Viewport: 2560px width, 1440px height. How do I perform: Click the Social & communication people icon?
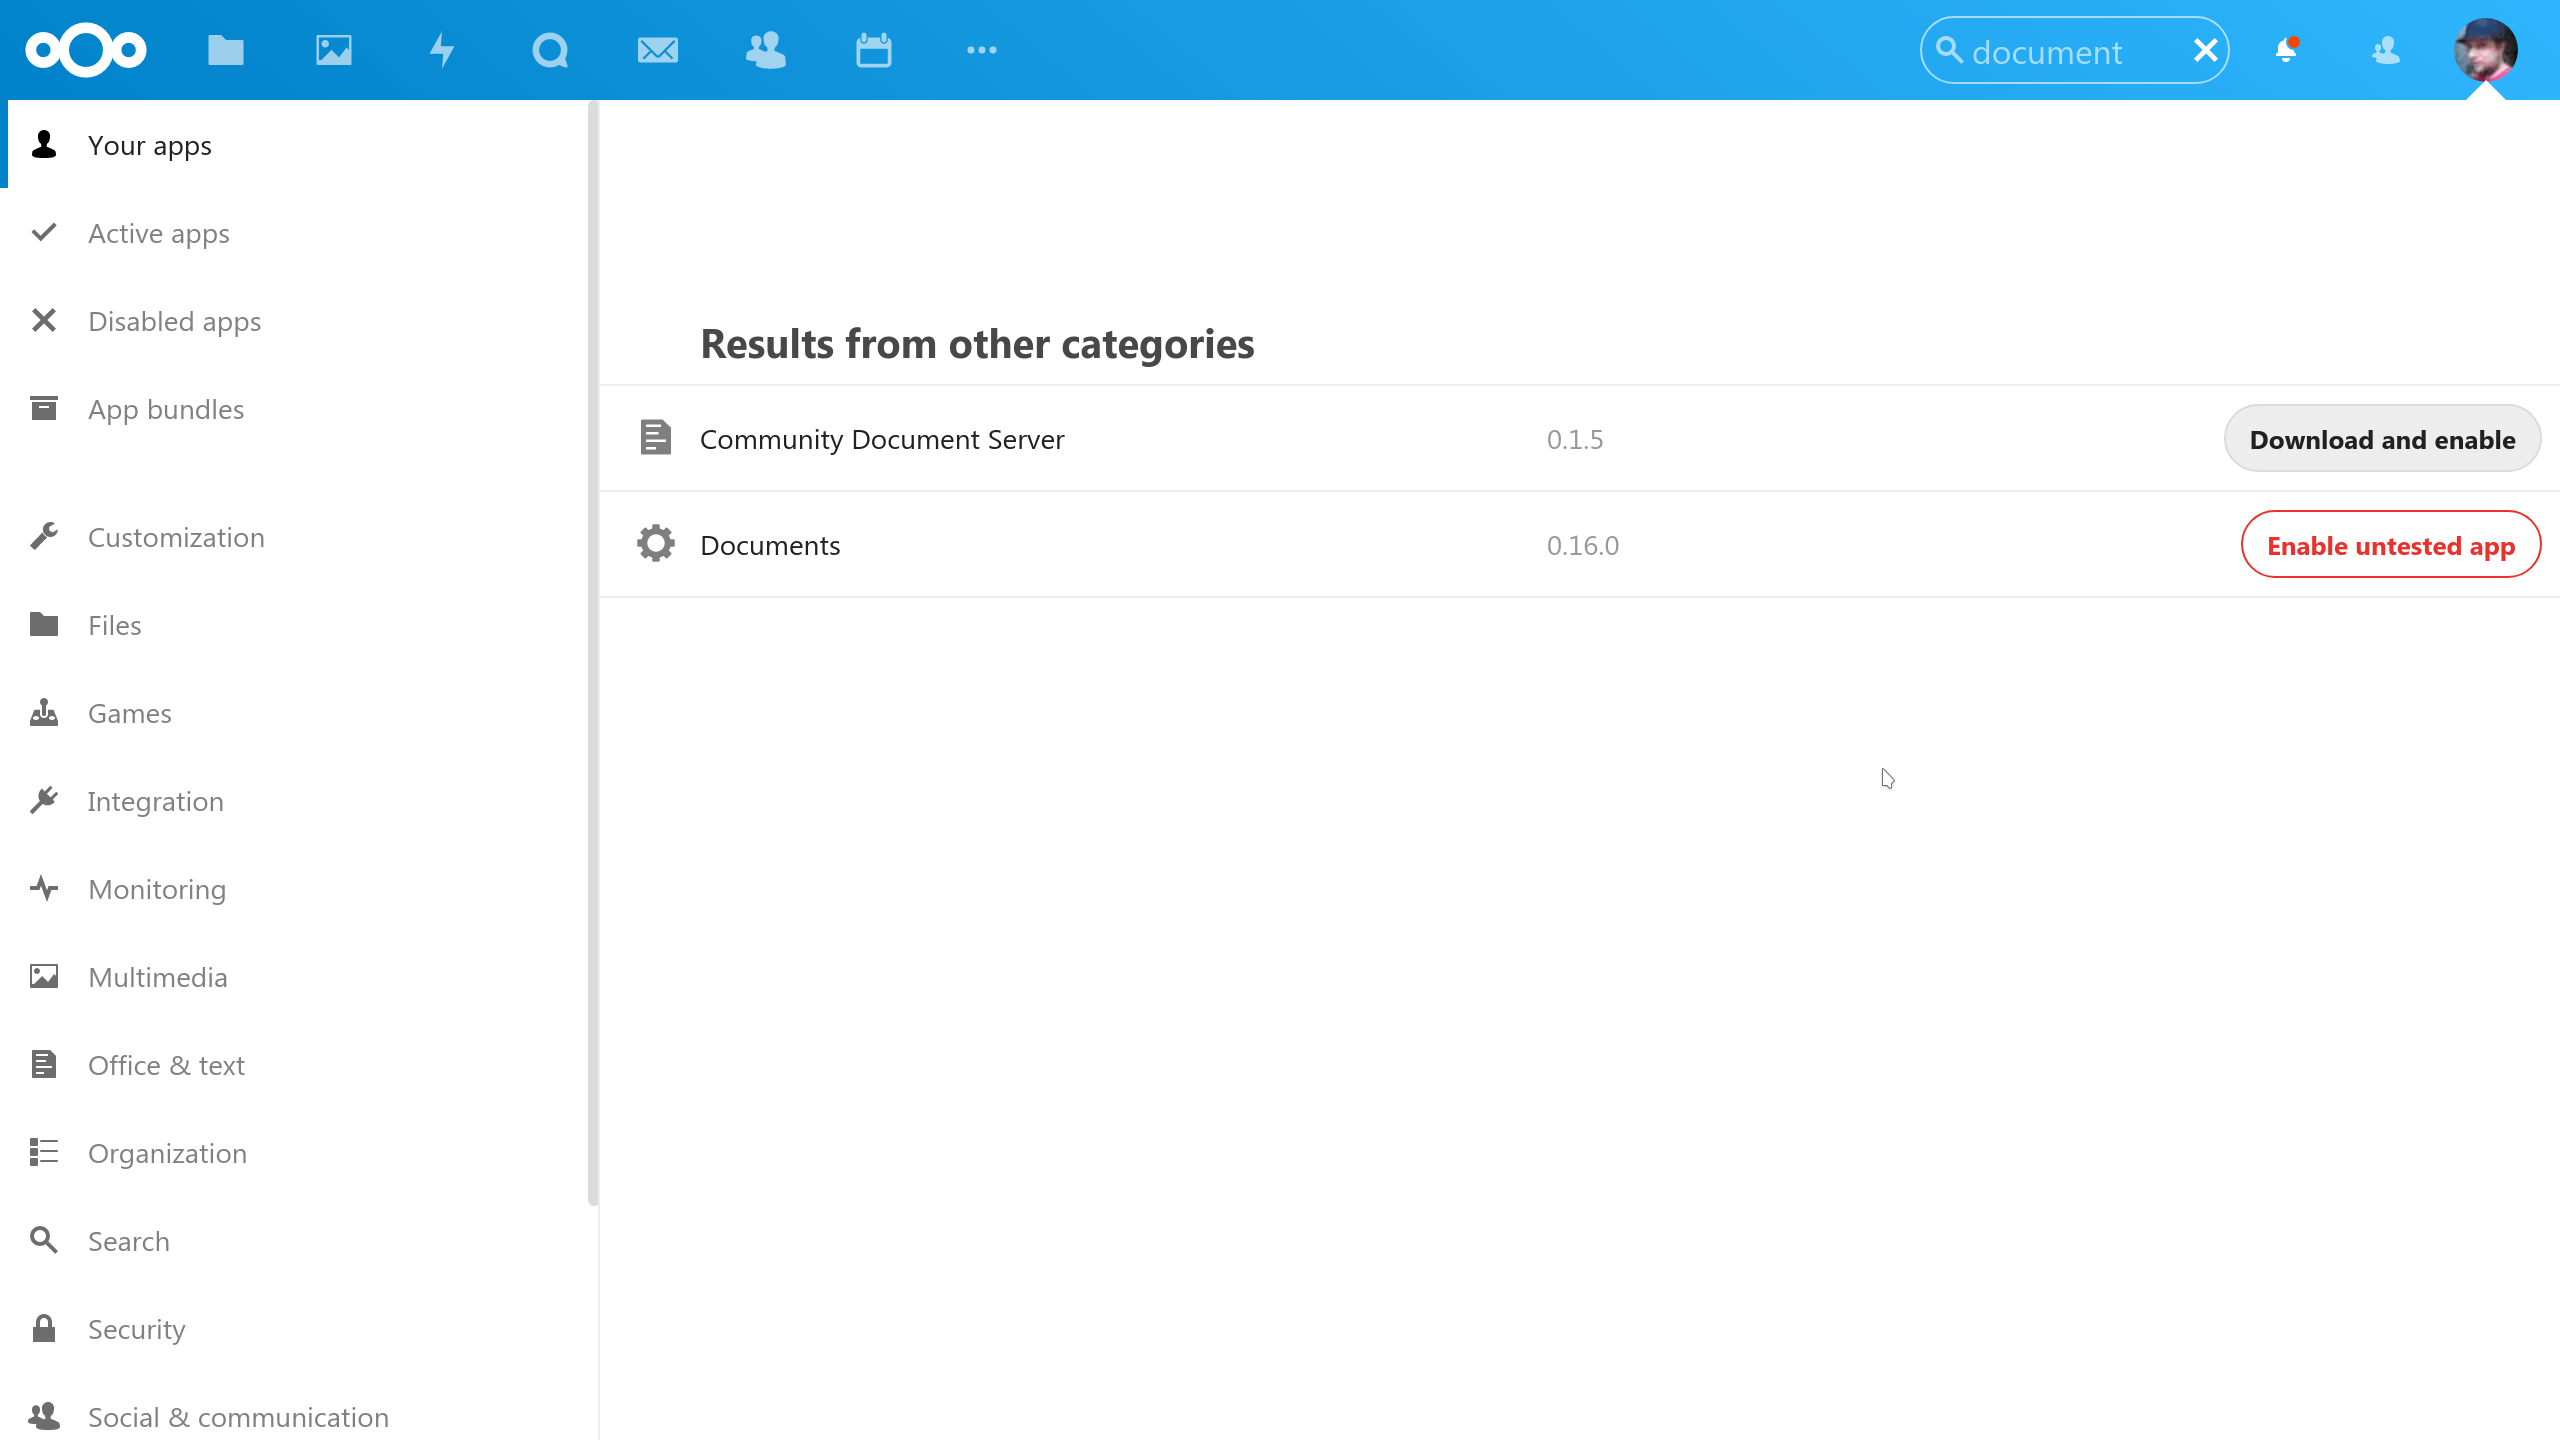[44, 1416]
